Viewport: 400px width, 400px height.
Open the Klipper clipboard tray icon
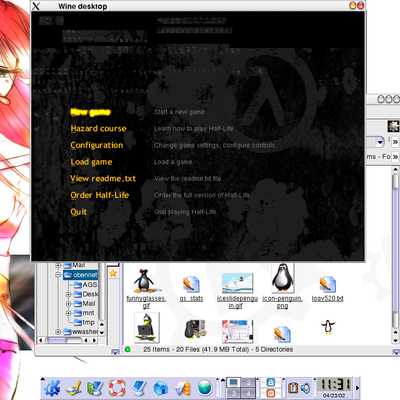pos(293,388)
